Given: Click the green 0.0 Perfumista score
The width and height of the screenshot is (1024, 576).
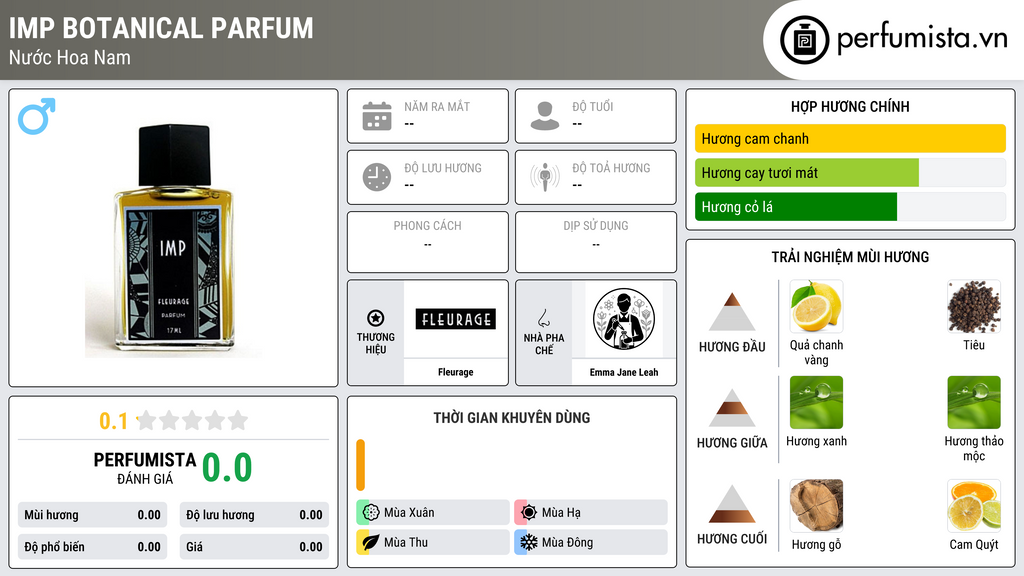Looking at the screenshot, I should 227,468.
